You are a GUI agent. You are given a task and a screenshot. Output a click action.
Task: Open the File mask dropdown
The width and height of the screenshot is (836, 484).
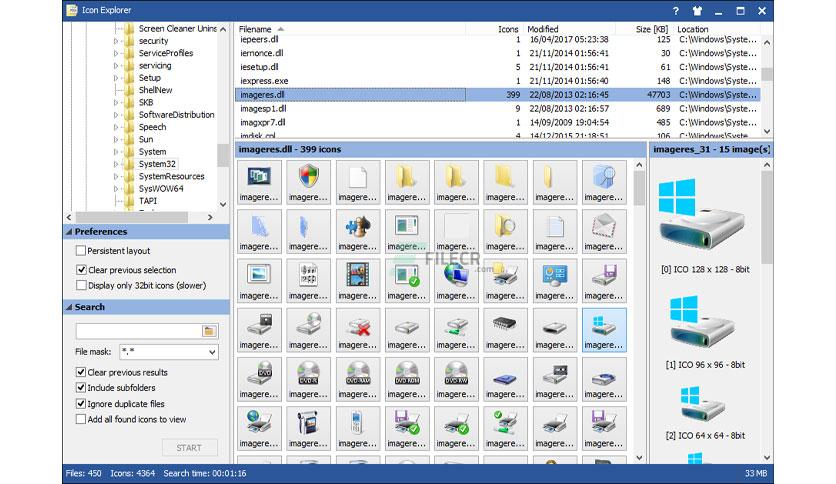[x=212, y=352]
